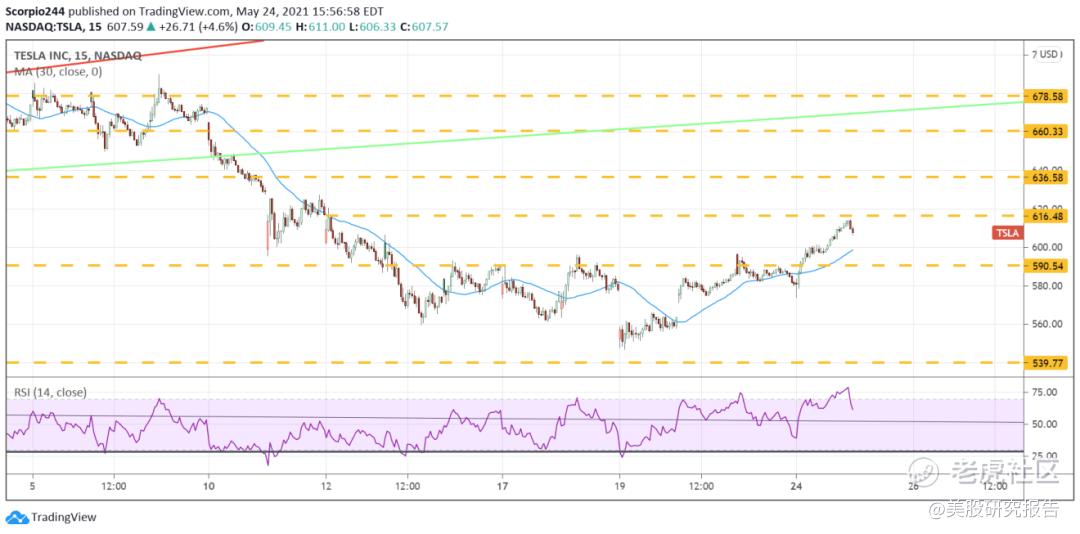Select the 636.58 price level label
This screenshot has width=1080, height=534.
click(1048, 177)
